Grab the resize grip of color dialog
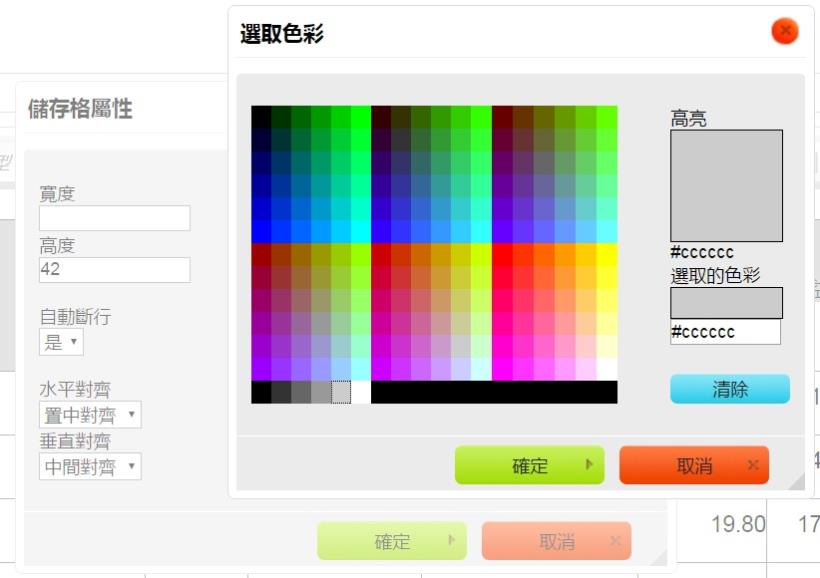 [797, 481]
